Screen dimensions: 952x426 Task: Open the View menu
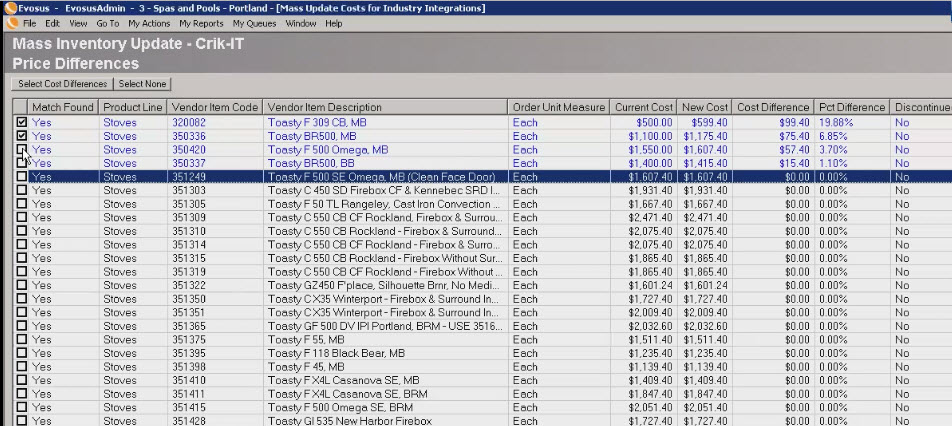78,24
